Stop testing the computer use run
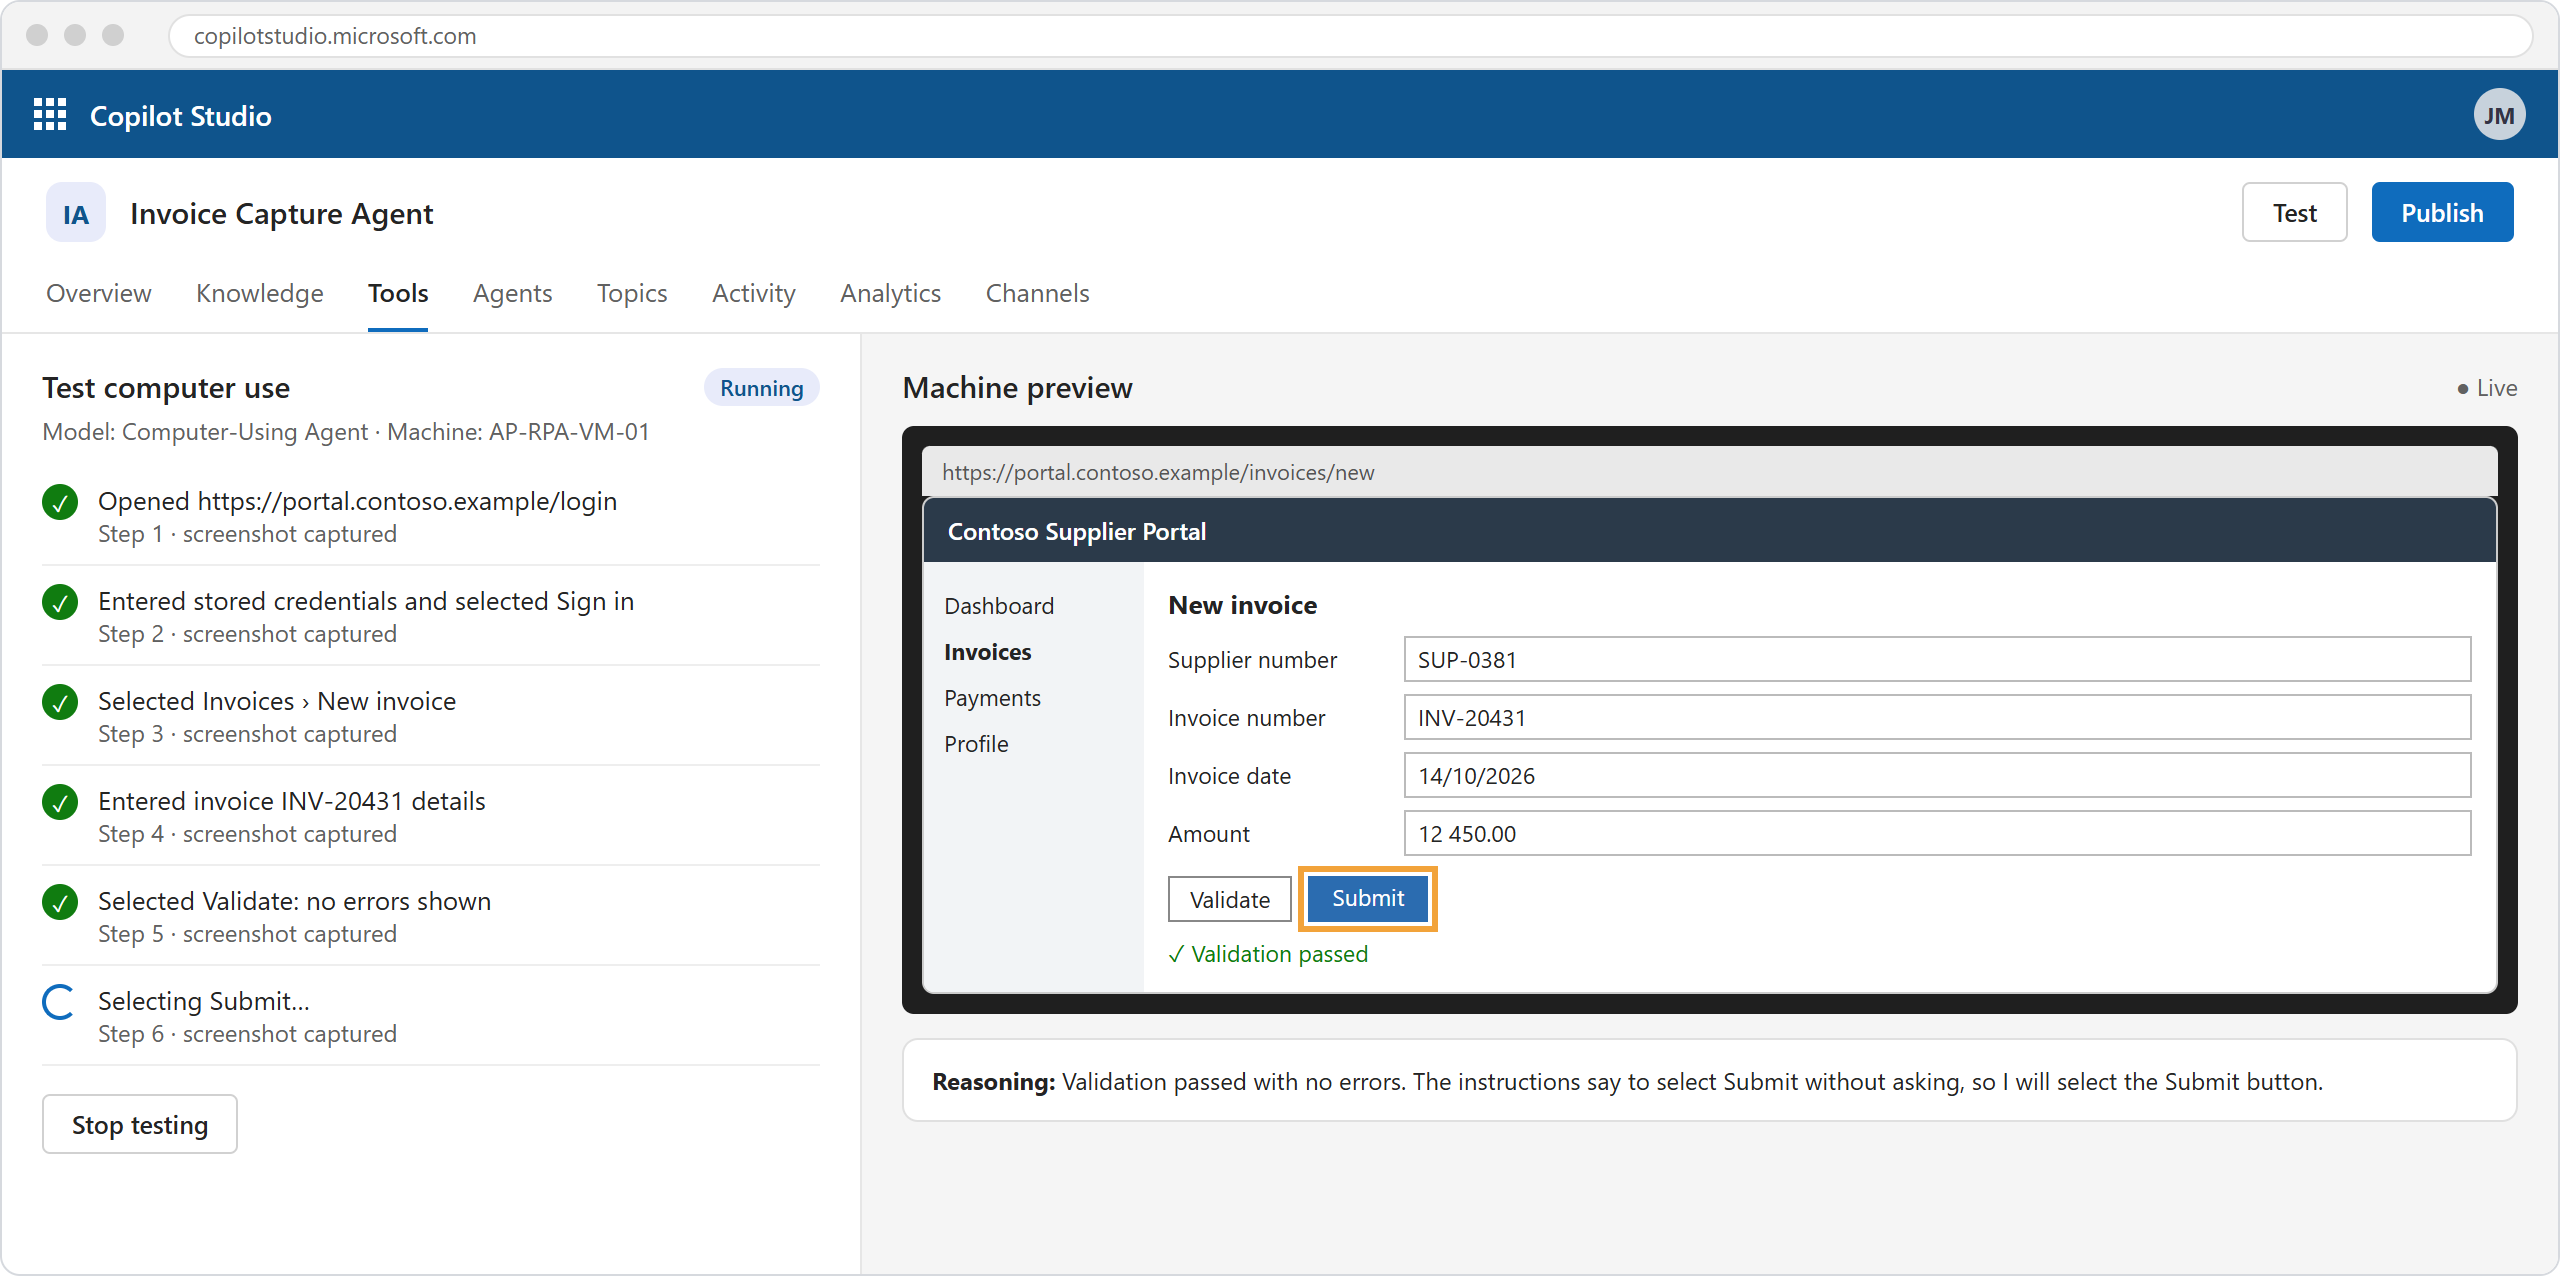Viewport: 2560px width, 1276px height. click(x=140, y=1125)
